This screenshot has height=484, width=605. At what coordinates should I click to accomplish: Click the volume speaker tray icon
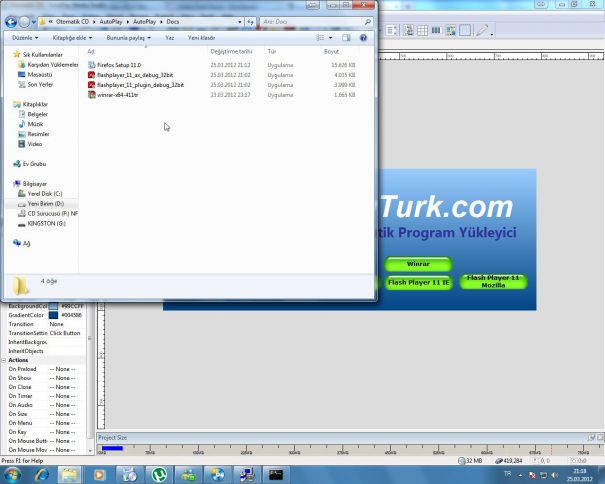[554, 475]
